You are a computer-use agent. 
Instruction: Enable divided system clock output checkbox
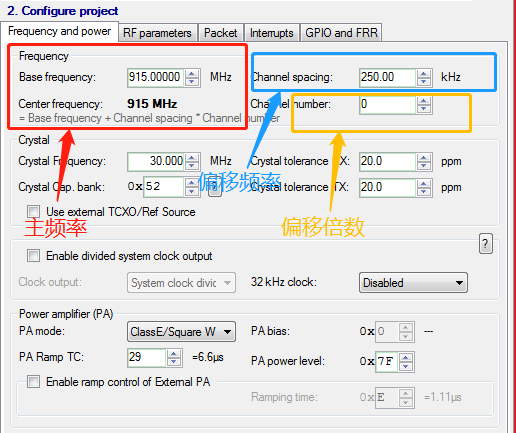[x=33, y=256]
